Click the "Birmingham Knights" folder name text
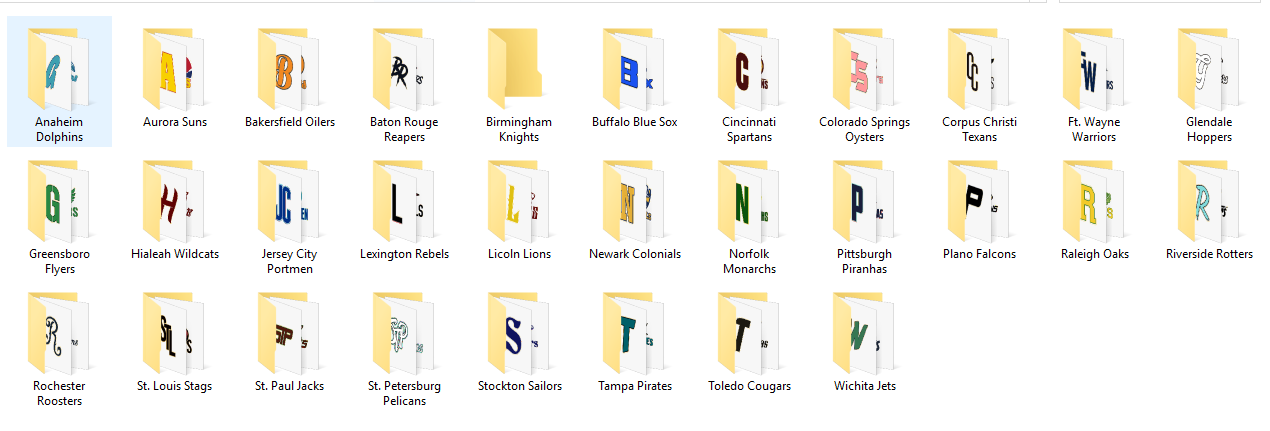1270x431 pixels. (519, 130)
